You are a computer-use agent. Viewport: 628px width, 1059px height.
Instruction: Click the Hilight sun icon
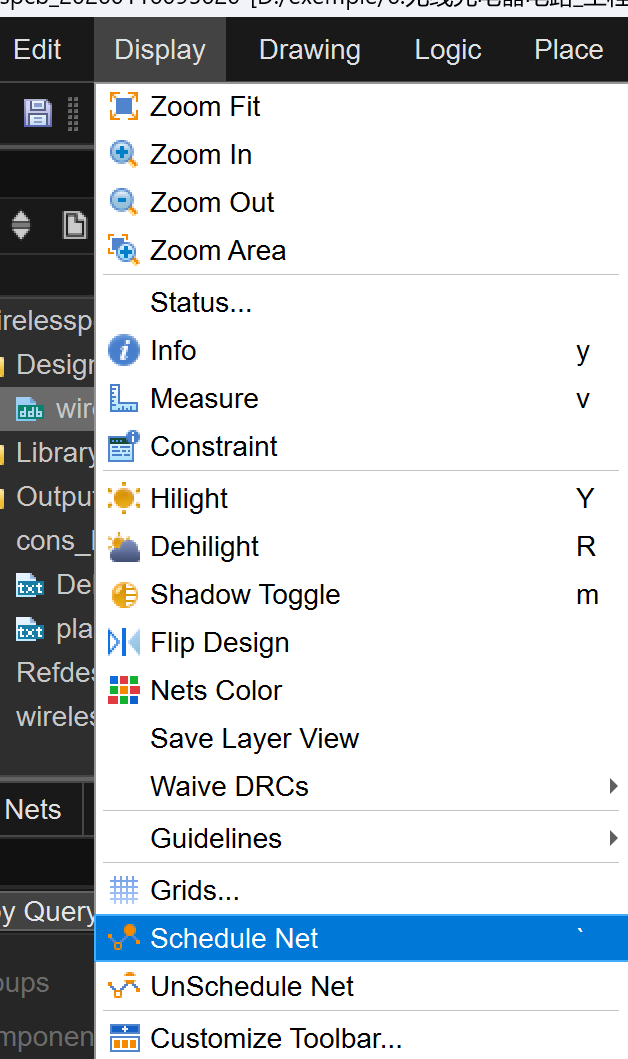tap(123, 498)
